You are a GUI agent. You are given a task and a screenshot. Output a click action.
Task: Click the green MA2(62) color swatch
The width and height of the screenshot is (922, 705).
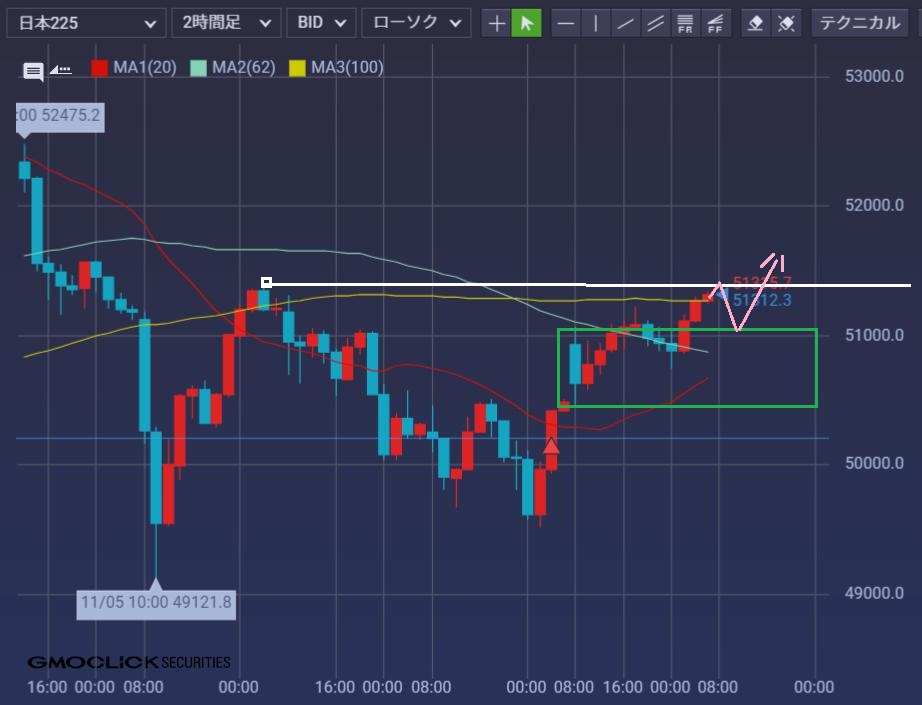(x=198, y=68)
